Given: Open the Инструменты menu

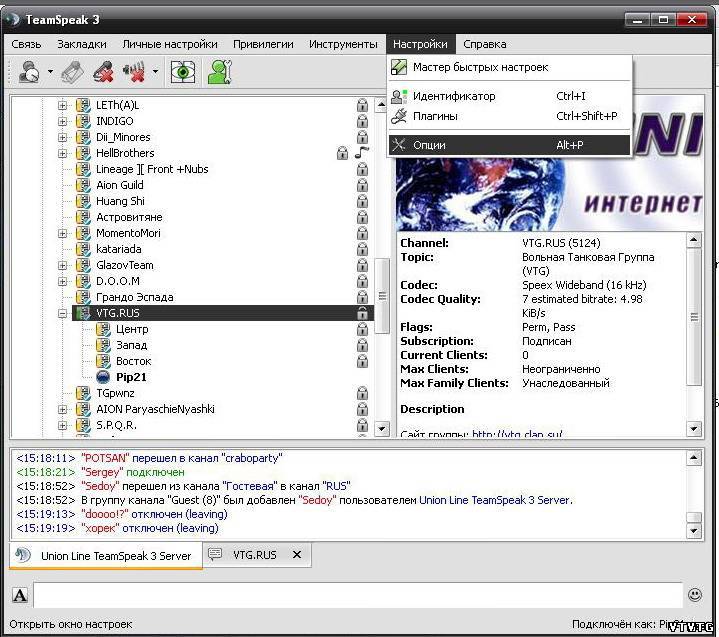Looking at the screenshot, I should pos(343,44).
